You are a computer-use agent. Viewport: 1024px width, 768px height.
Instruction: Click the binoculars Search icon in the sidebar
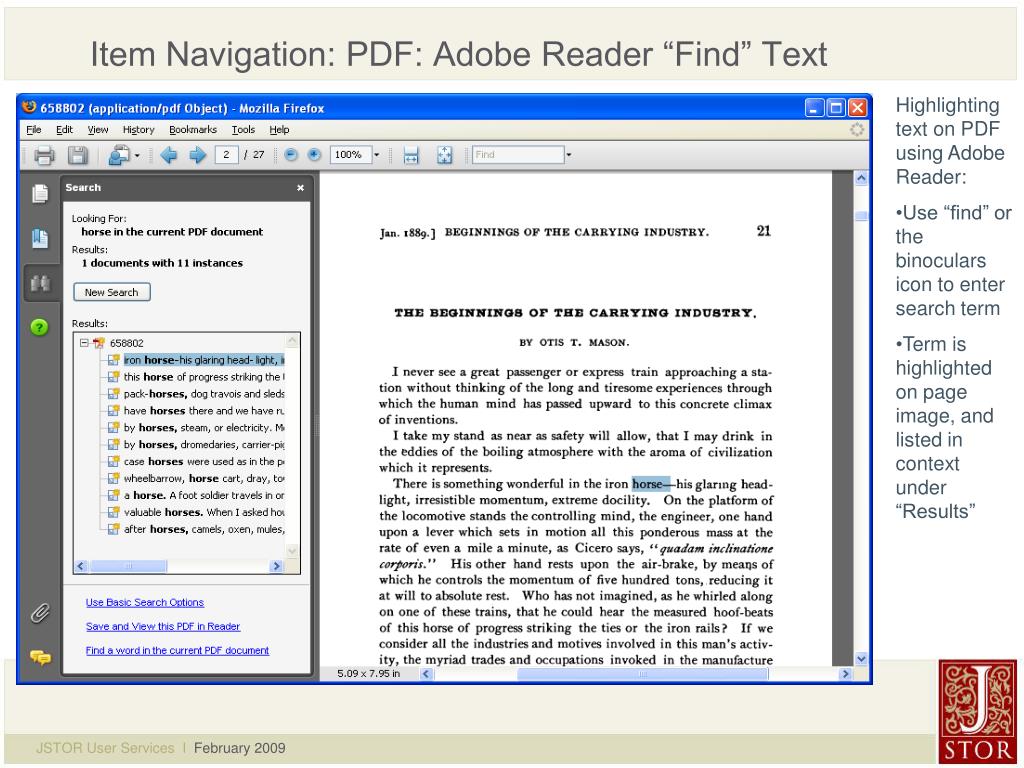[x=40, y=283]
